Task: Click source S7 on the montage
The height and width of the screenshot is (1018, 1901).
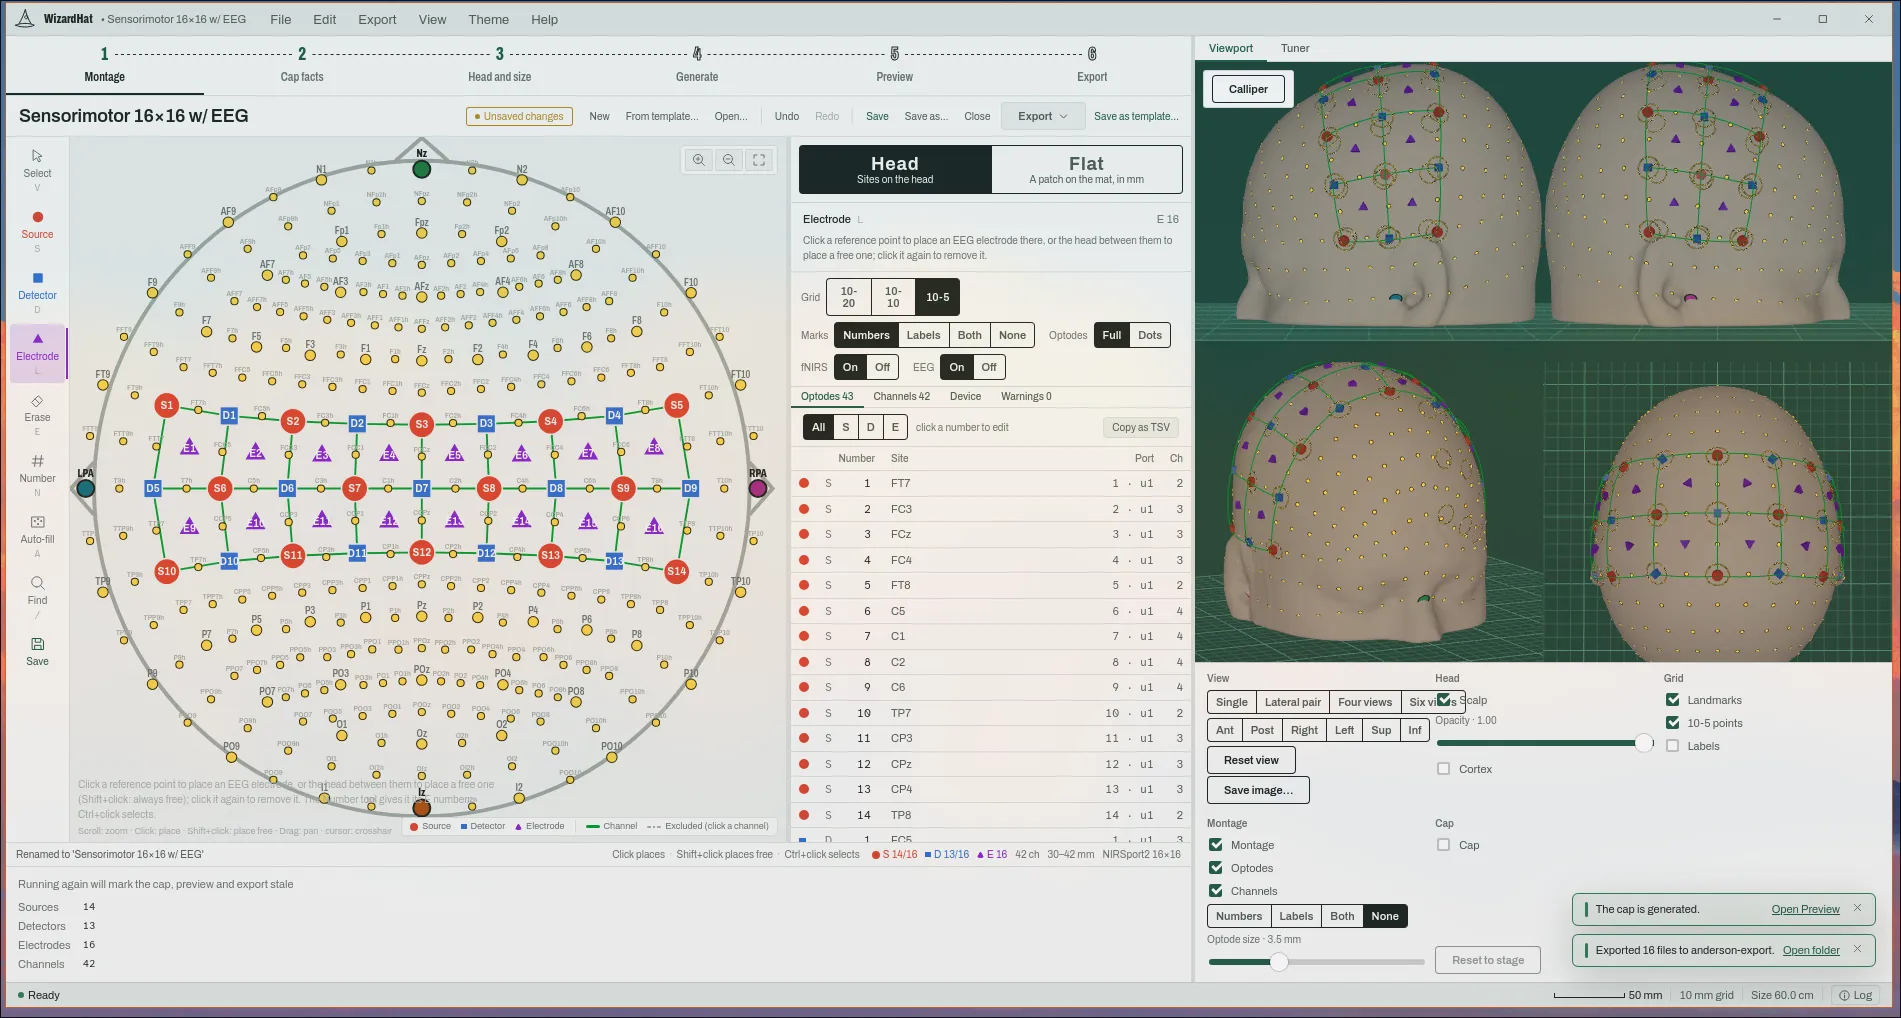Action: (x=354, y=488)
